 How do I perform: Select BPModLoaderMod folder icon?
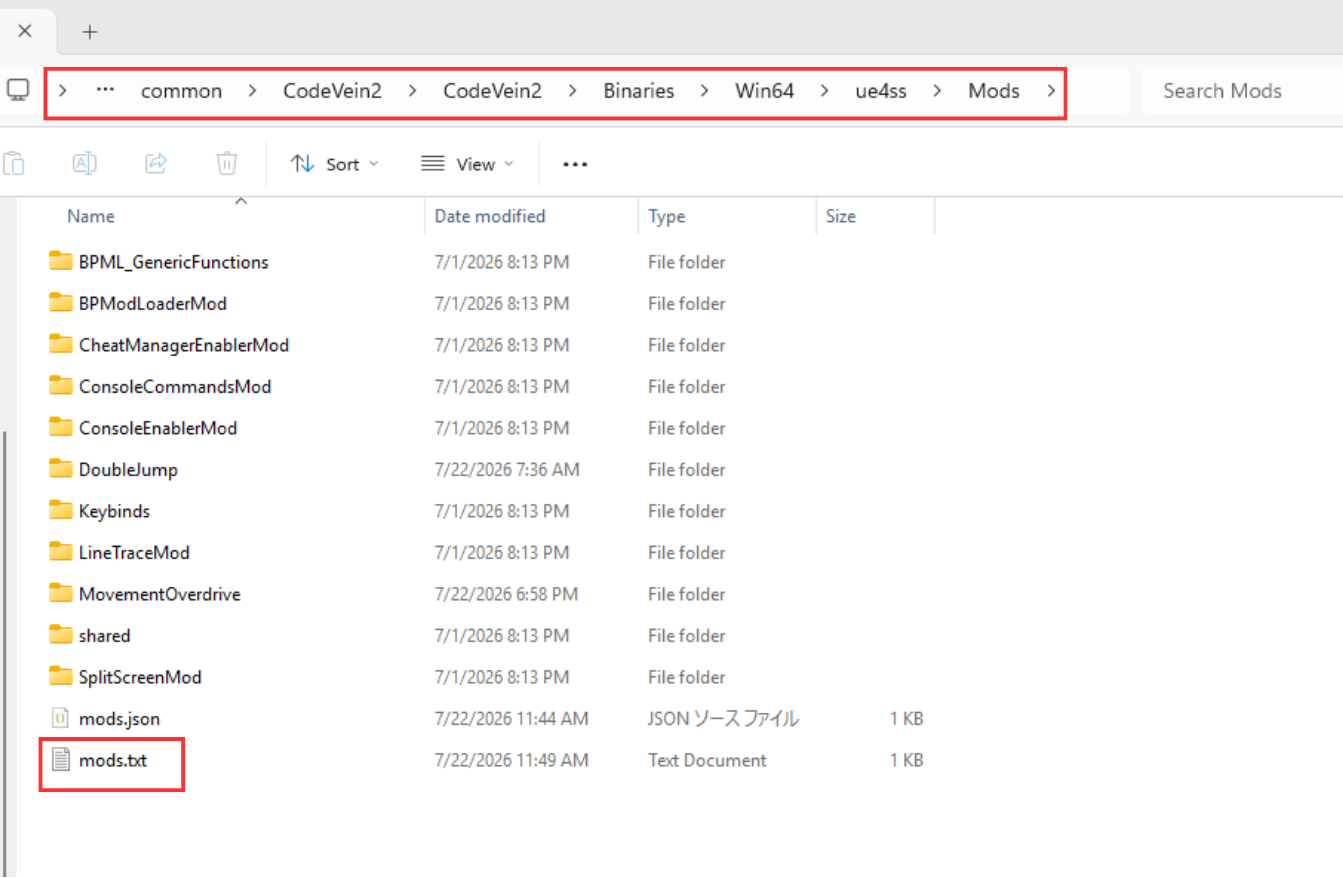point(61,303)
